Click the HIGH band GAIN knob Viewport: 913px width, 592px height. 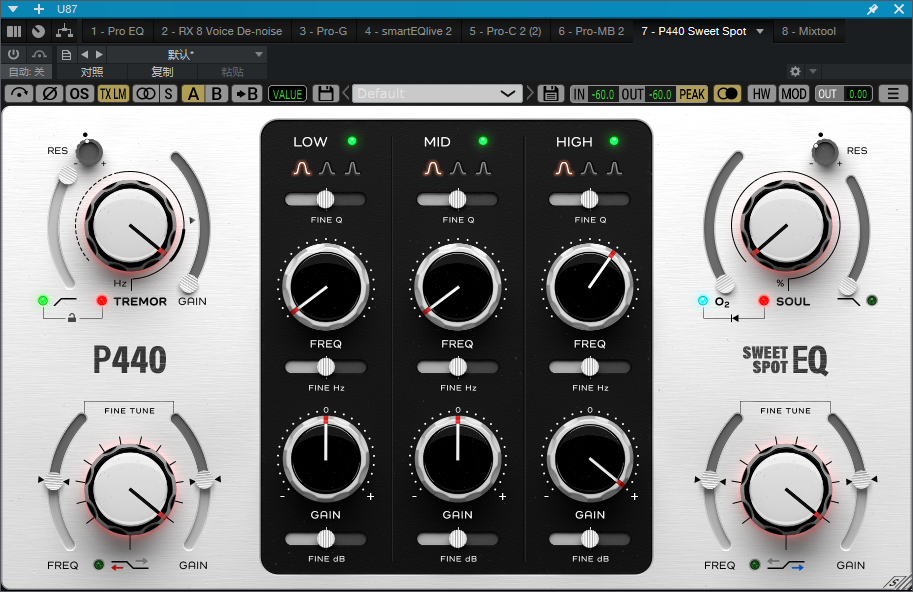coord(590,459)
